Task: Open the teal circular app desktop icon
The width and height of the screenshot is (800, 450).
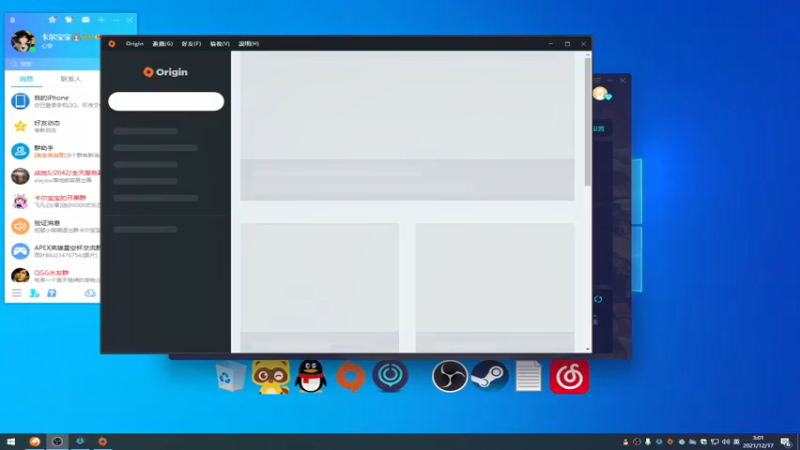Action: (x=390, y=376)
